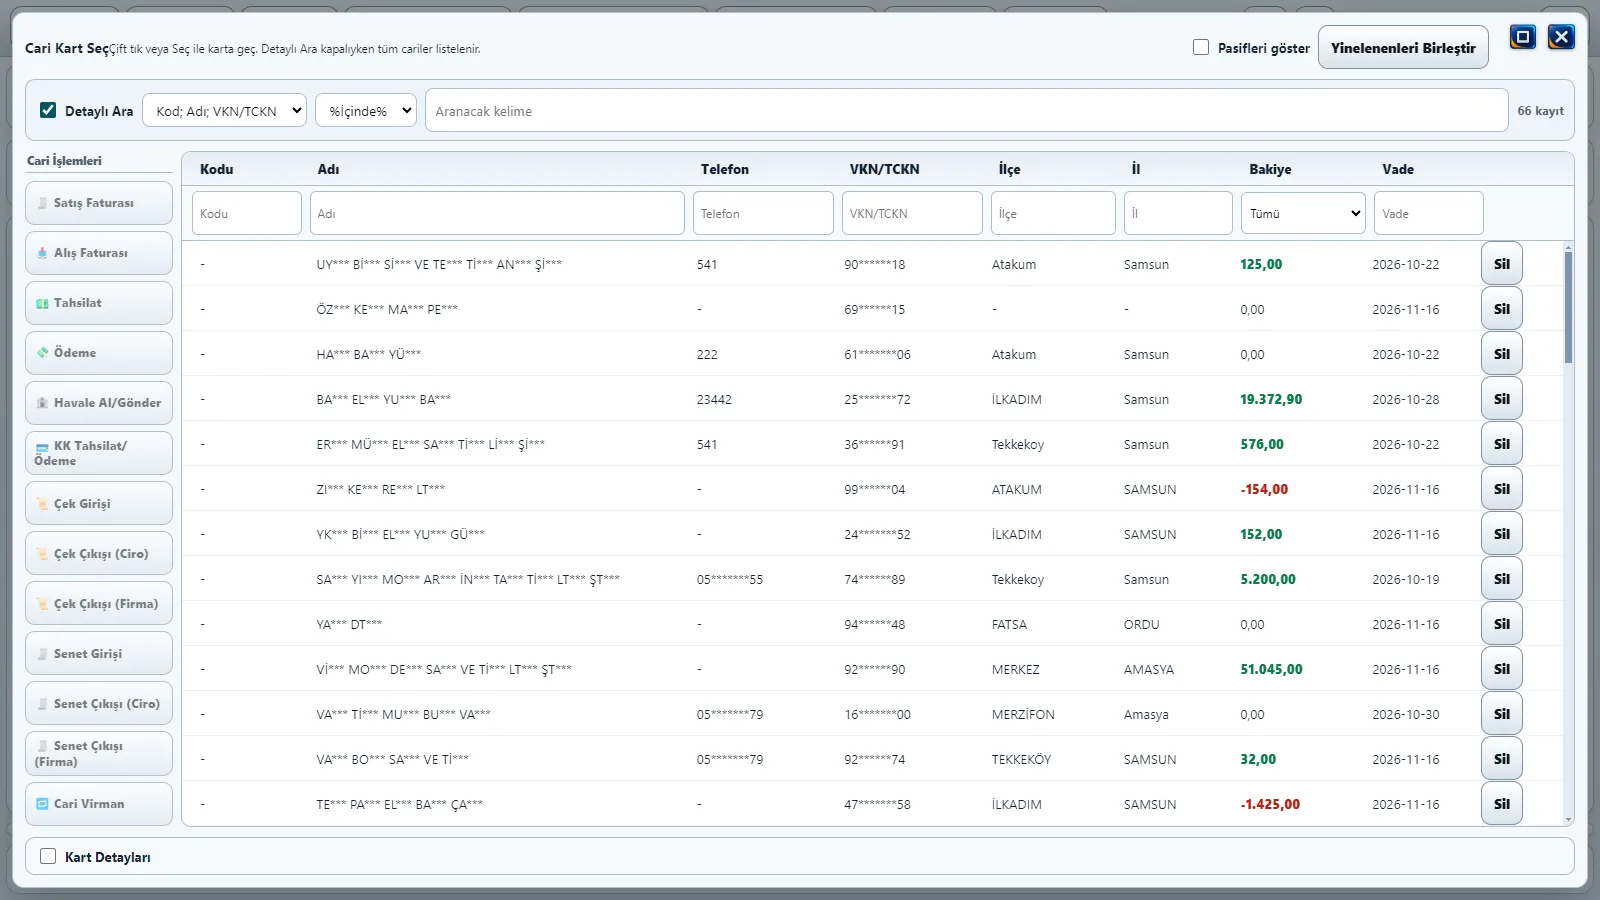Open the %İçinde% match type dropdown

pos(366,111)
